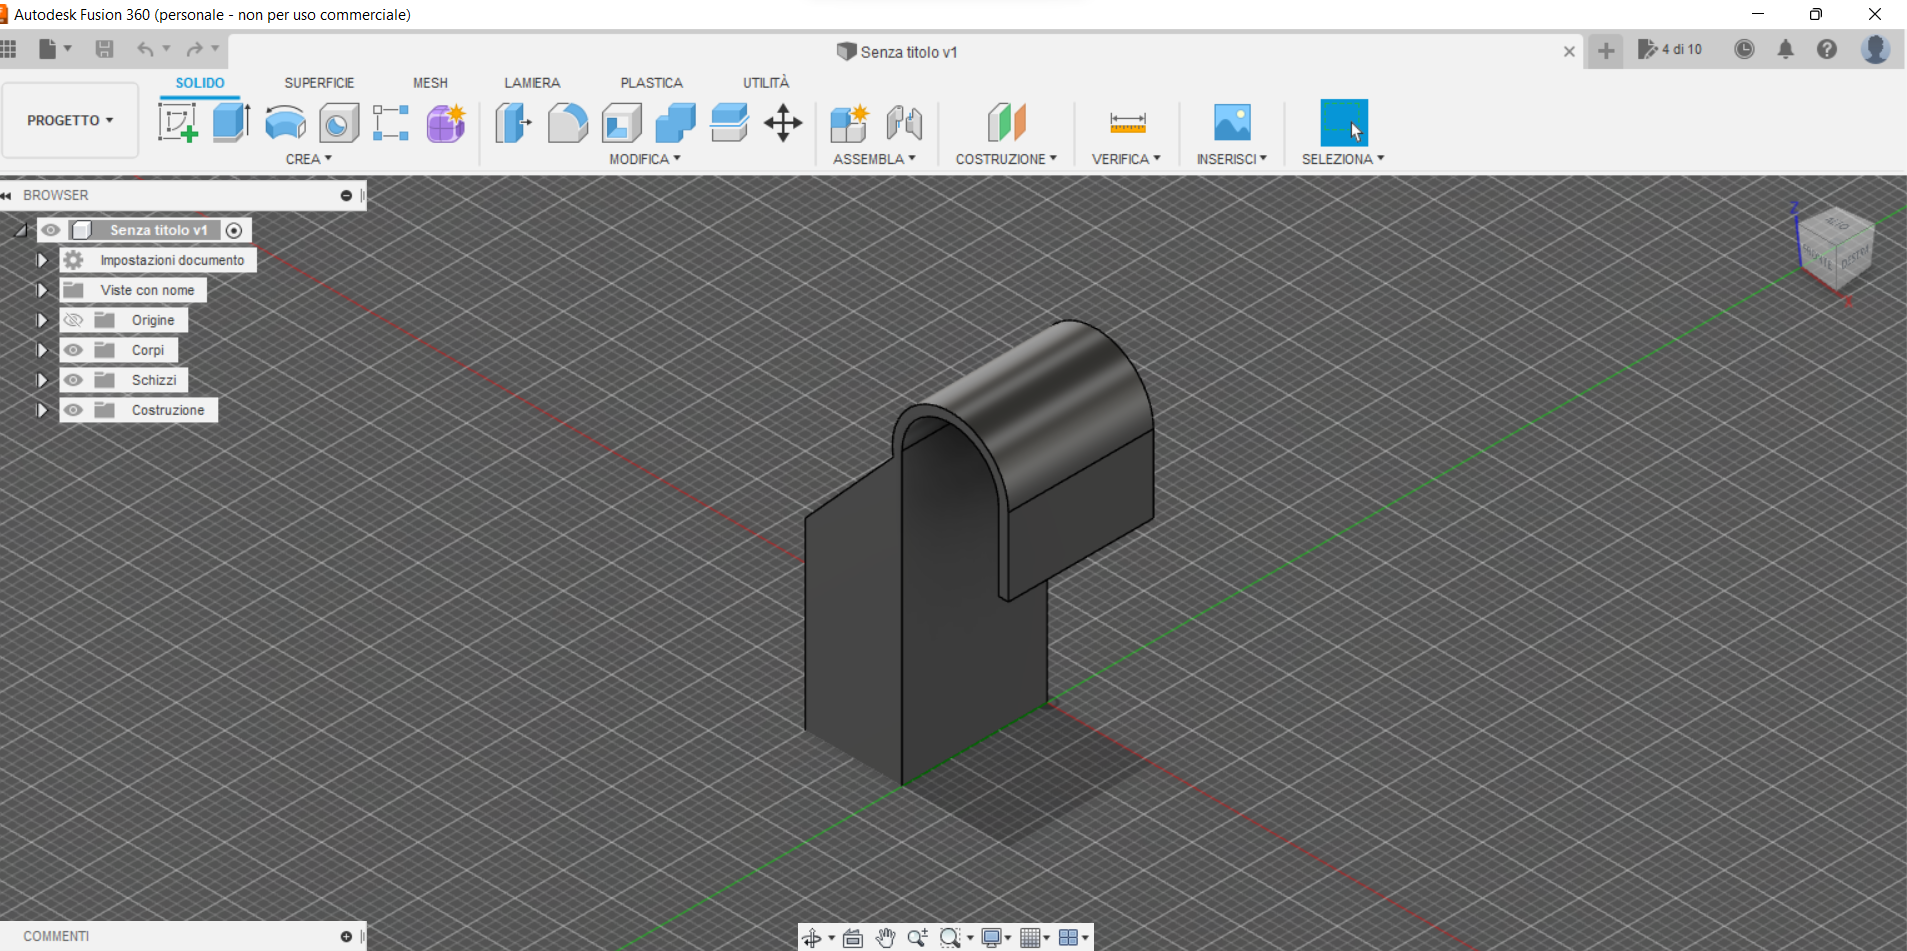Open the ASSEMBLA dropdown menu
This screenshot has height=951, width=1907.
pyautogui.click(x=874, y=159)
